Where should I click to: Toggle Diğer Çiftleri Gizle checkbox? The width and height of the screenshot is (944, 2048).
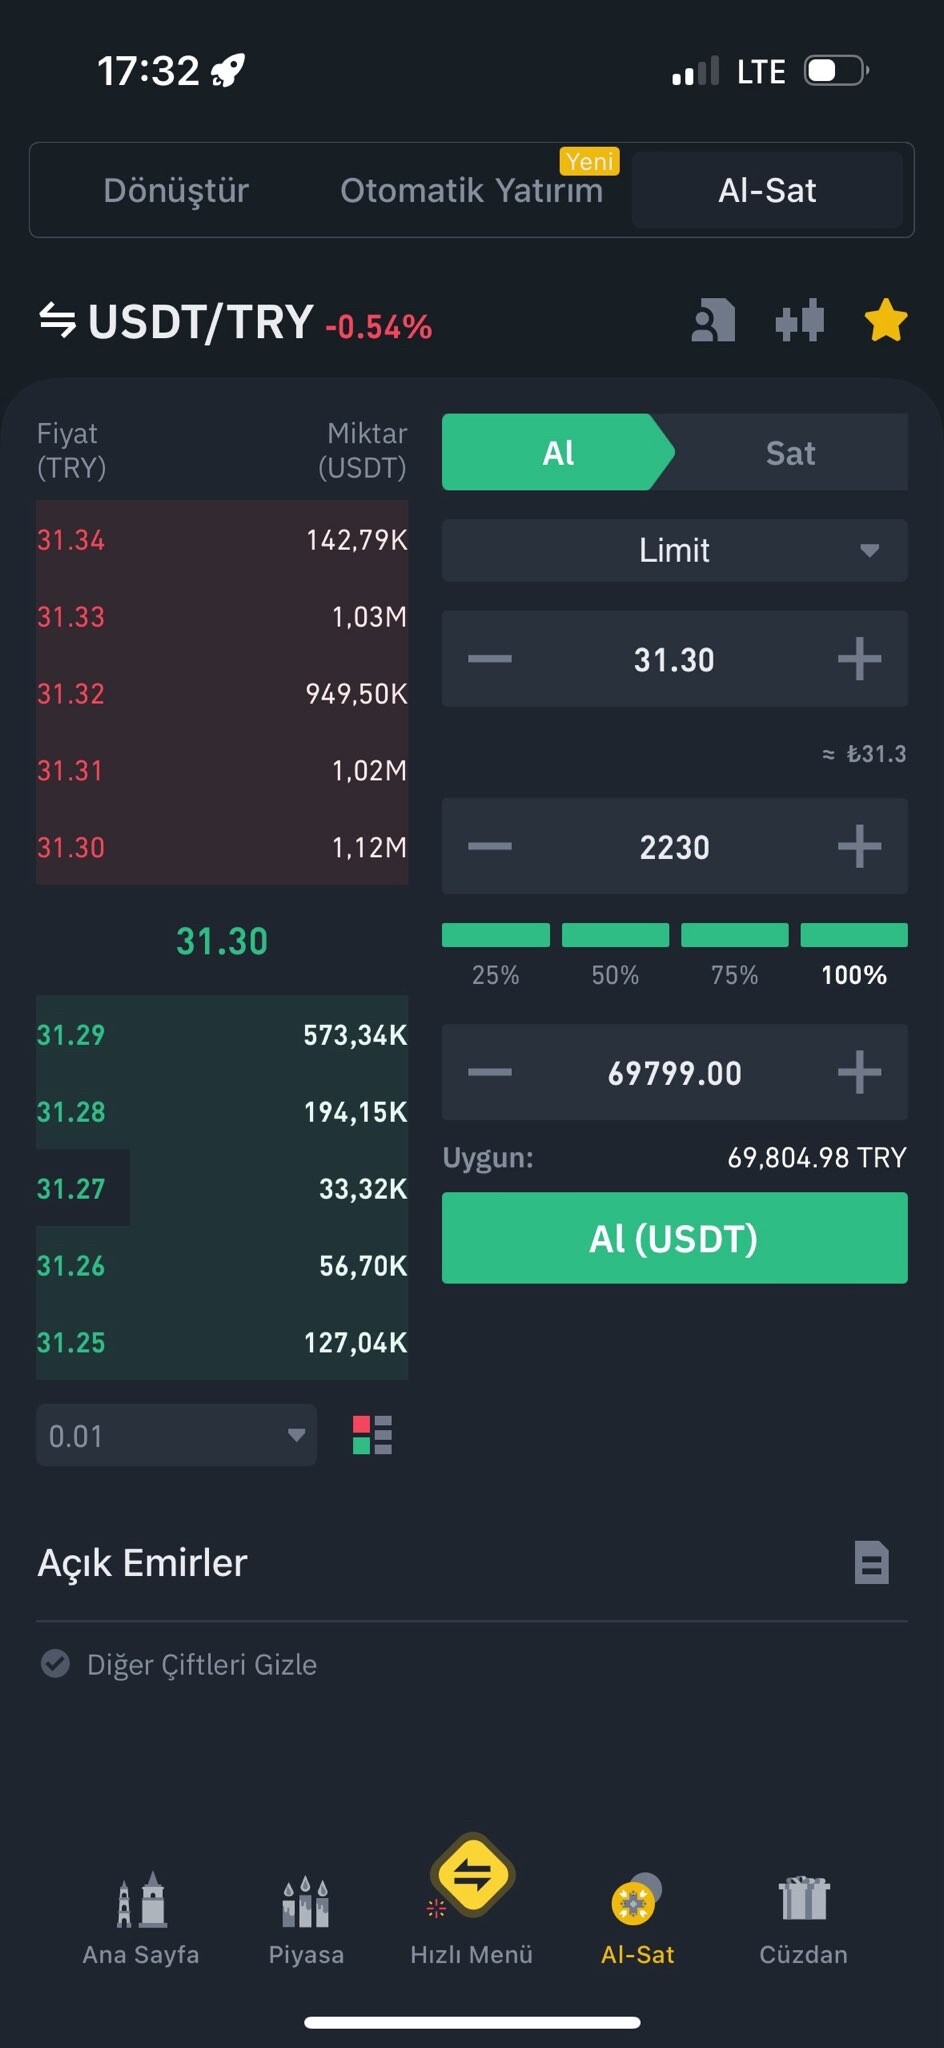pyautogui.click(x=55, y=1664)
